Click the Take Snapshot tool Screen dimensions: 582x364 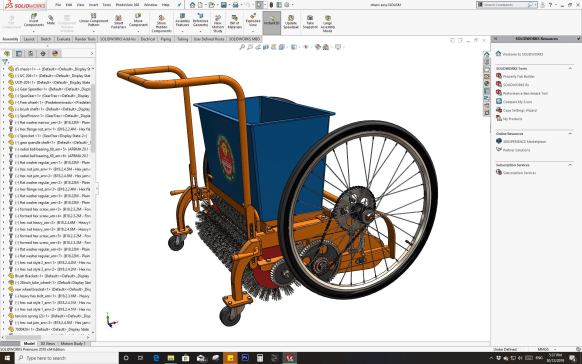coord(310,22)
